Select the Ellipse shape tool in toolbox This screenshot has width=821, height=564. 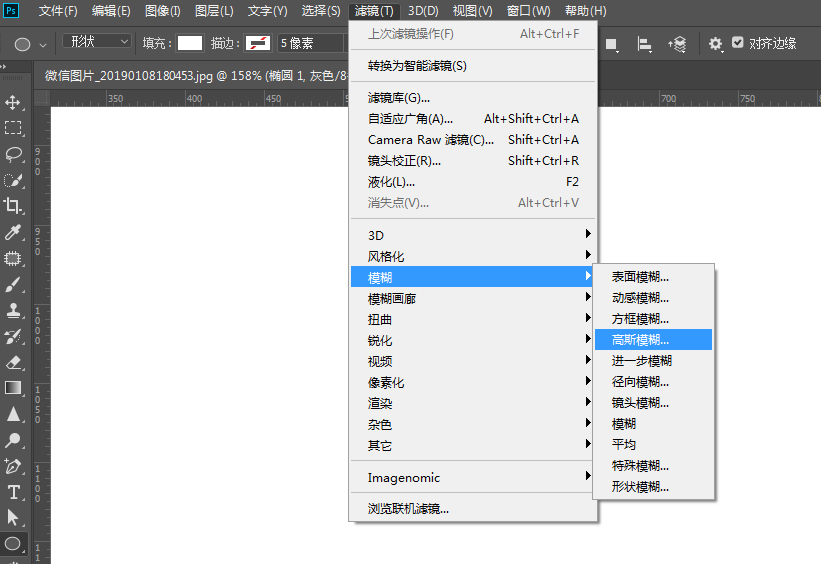pos(13,544)
